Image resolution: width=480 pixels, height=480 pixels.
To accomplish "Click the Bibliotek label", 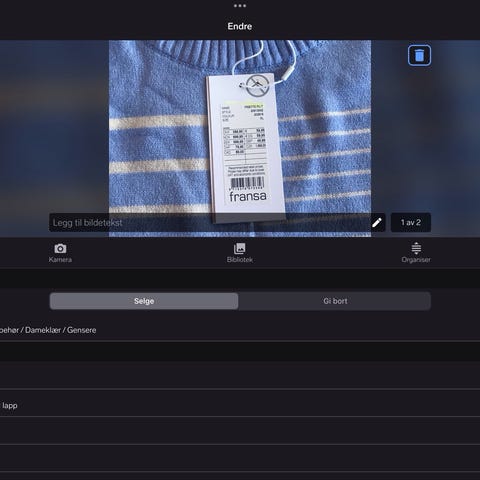I will pos(240,260).
